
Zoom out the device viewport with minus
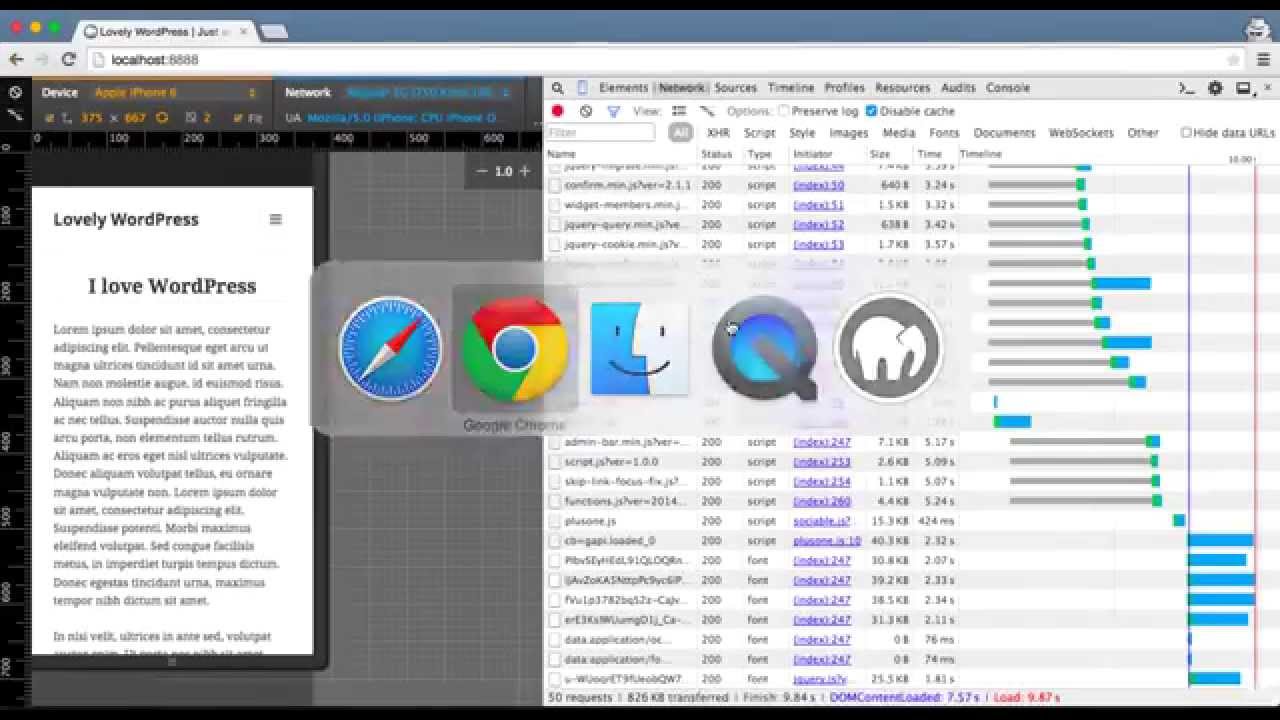pos(482,171)
